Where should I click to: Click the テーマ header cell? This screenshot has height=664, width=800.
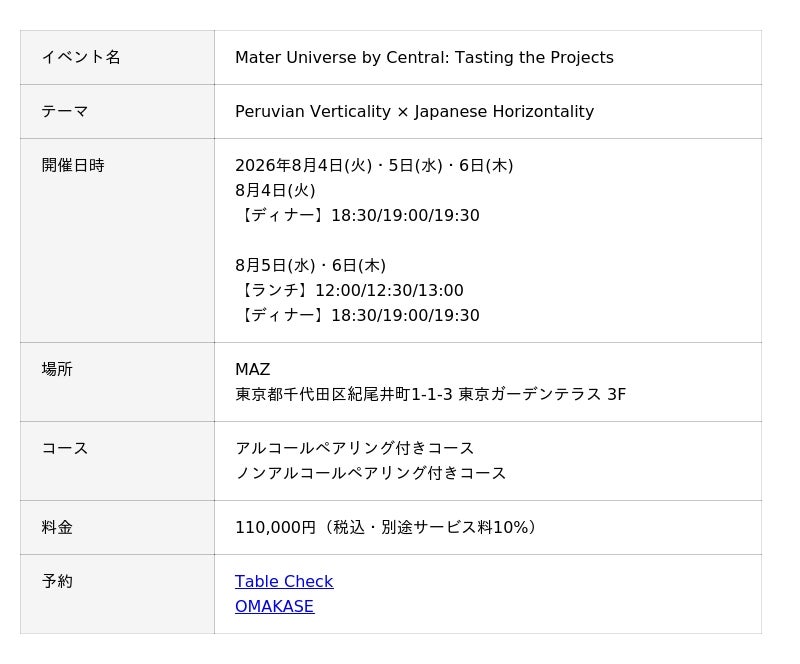pyautogui.click(x=117, y=111)
